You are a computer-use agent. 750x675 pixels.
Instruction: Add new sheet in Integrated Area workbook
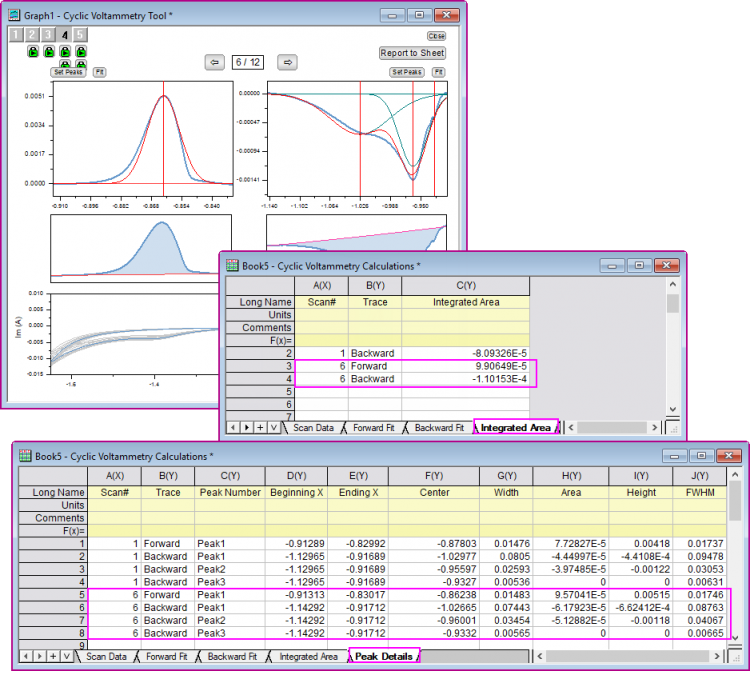260,428
